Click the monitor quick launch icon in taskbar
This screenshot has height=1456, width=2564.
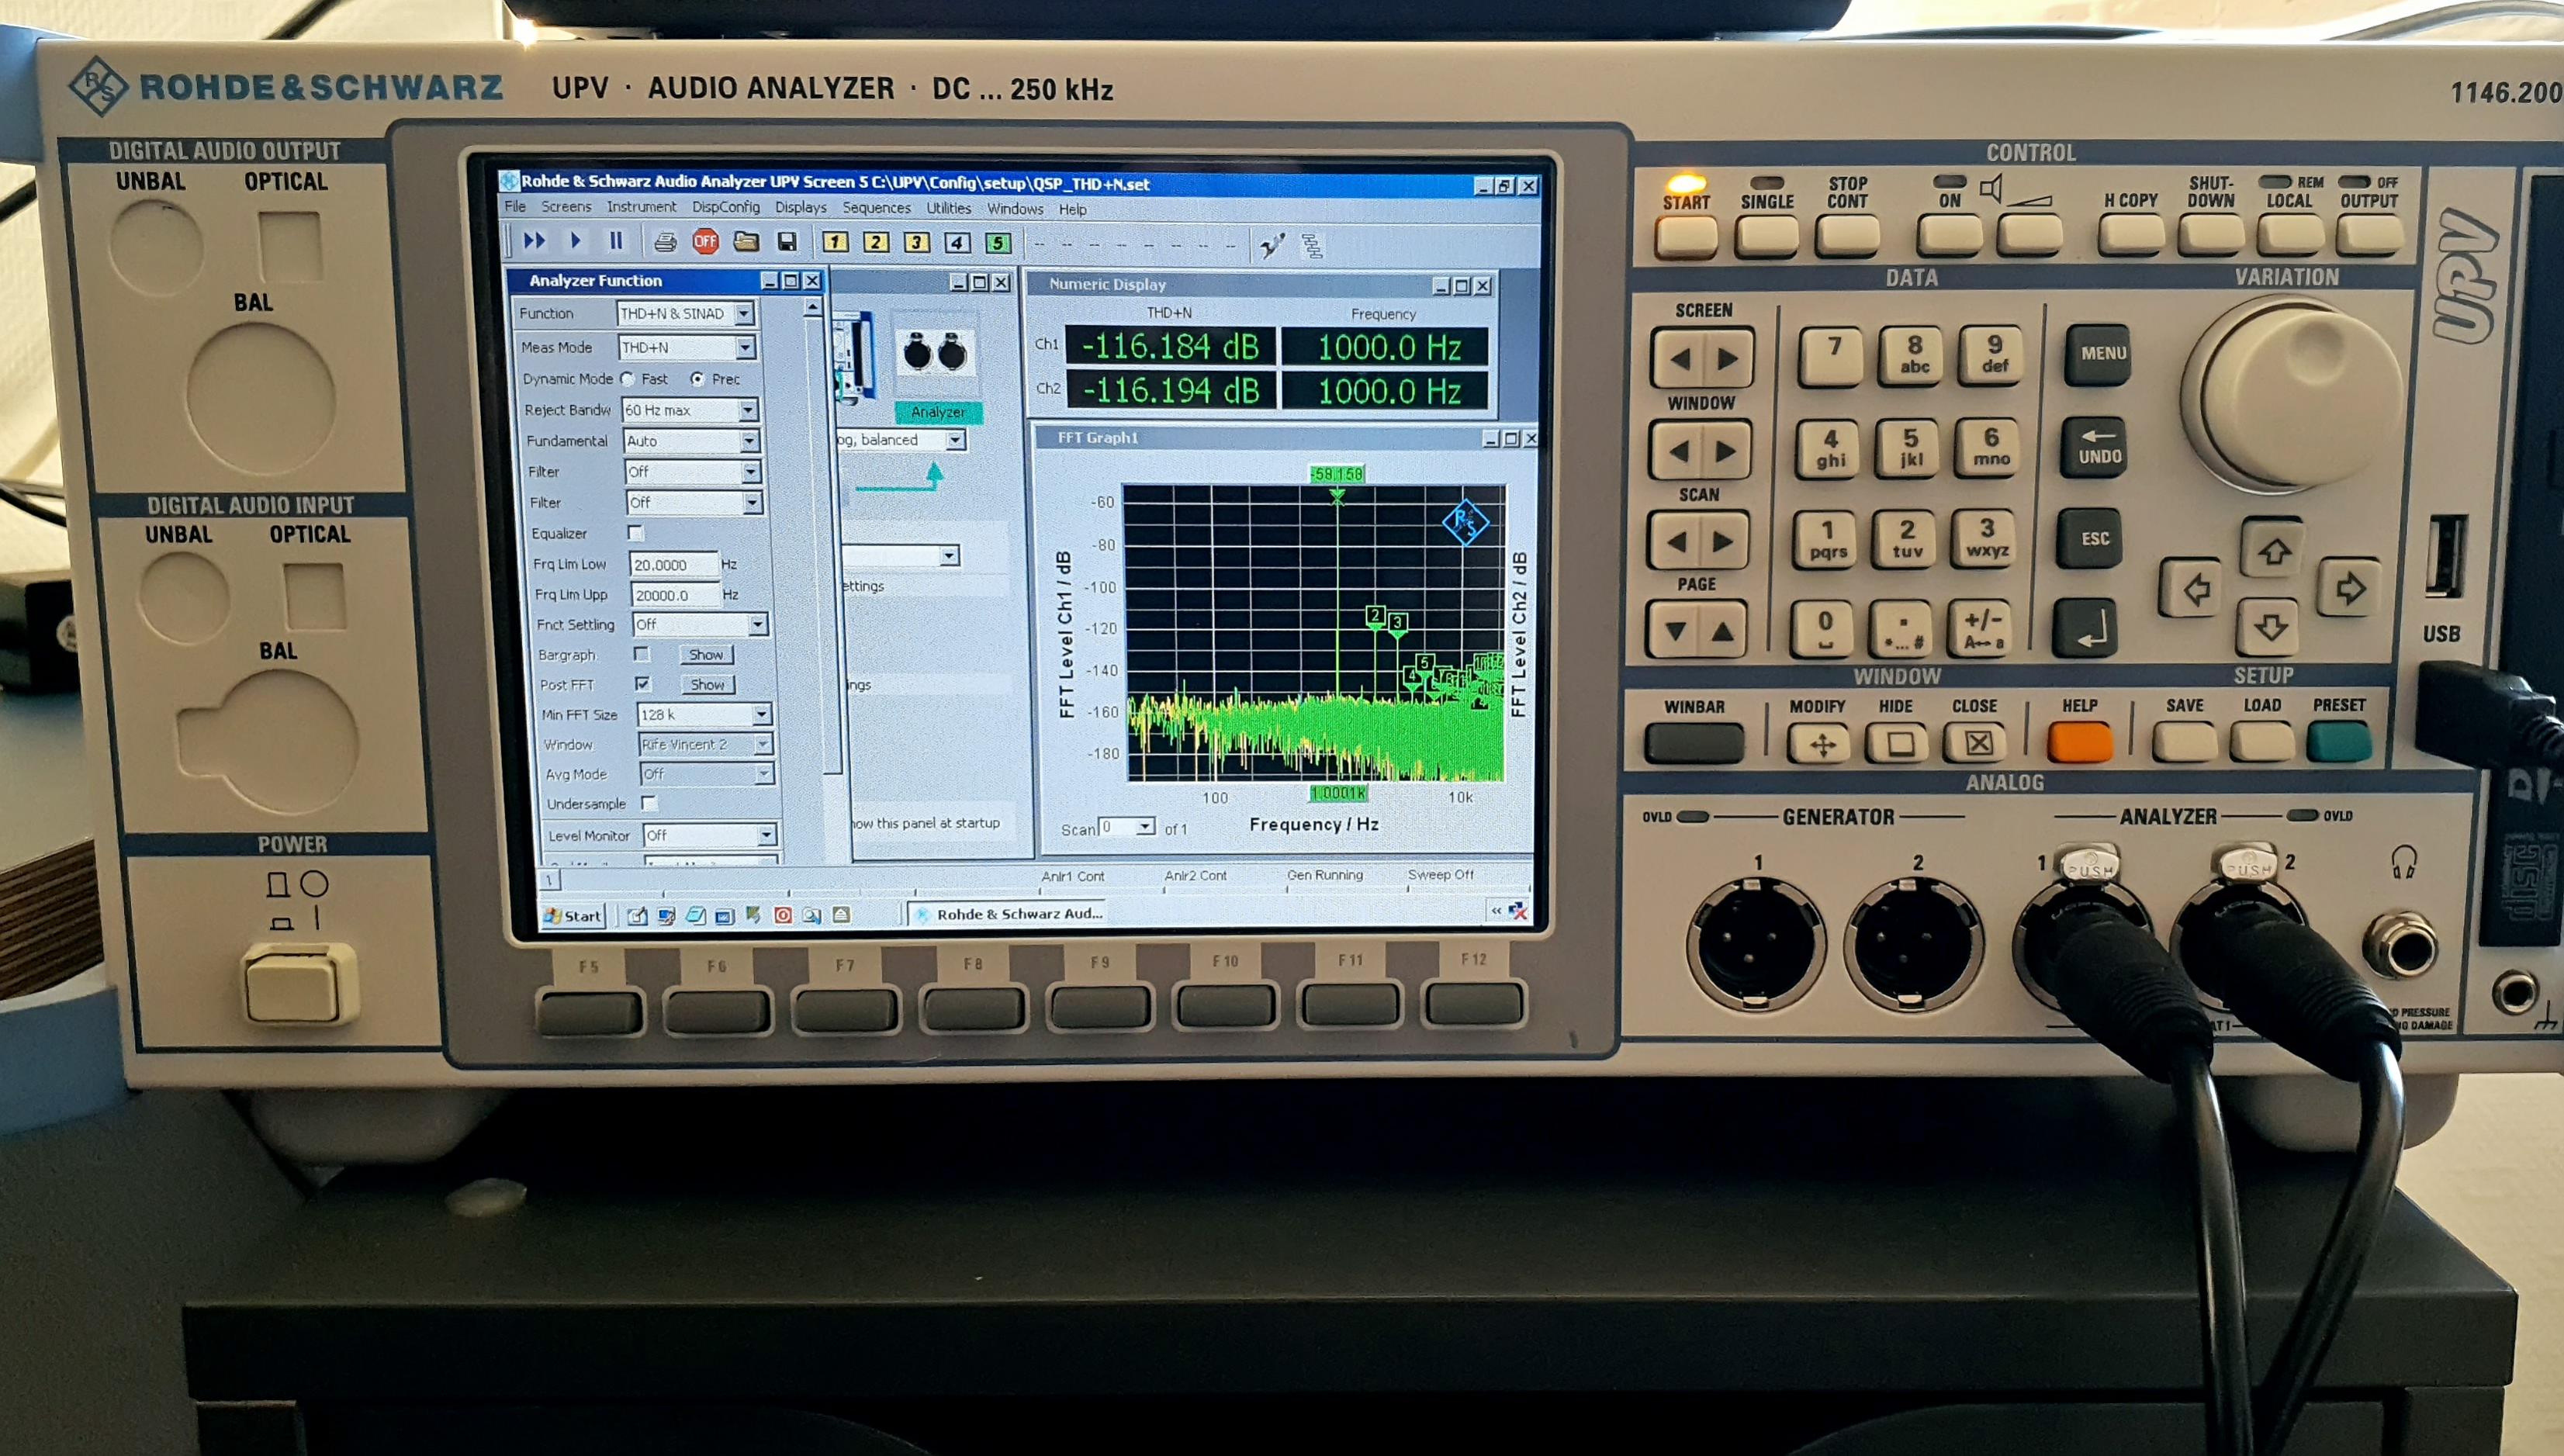click(666, 915)
